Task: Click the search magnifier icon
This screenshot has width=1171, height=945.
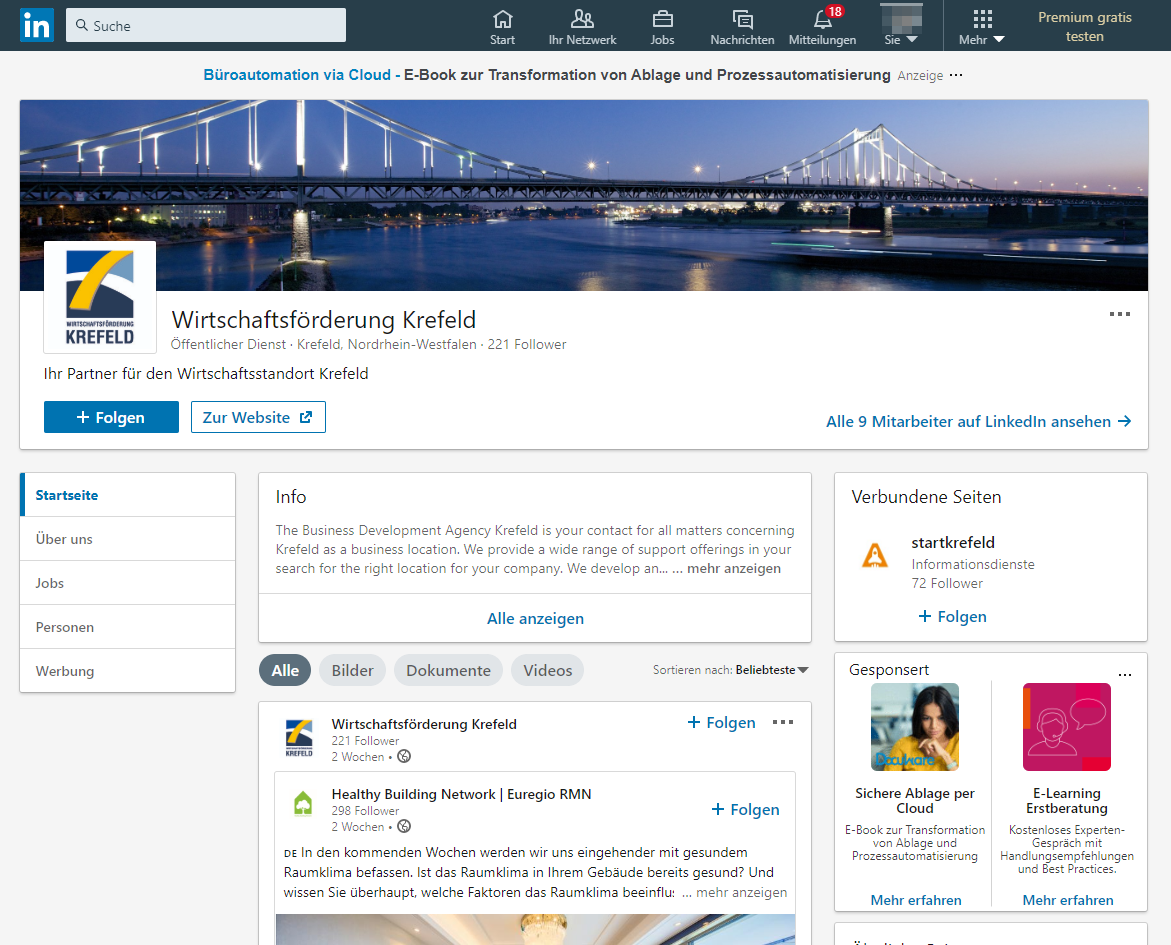Action: pyautogui.click(x=82, y=25)
